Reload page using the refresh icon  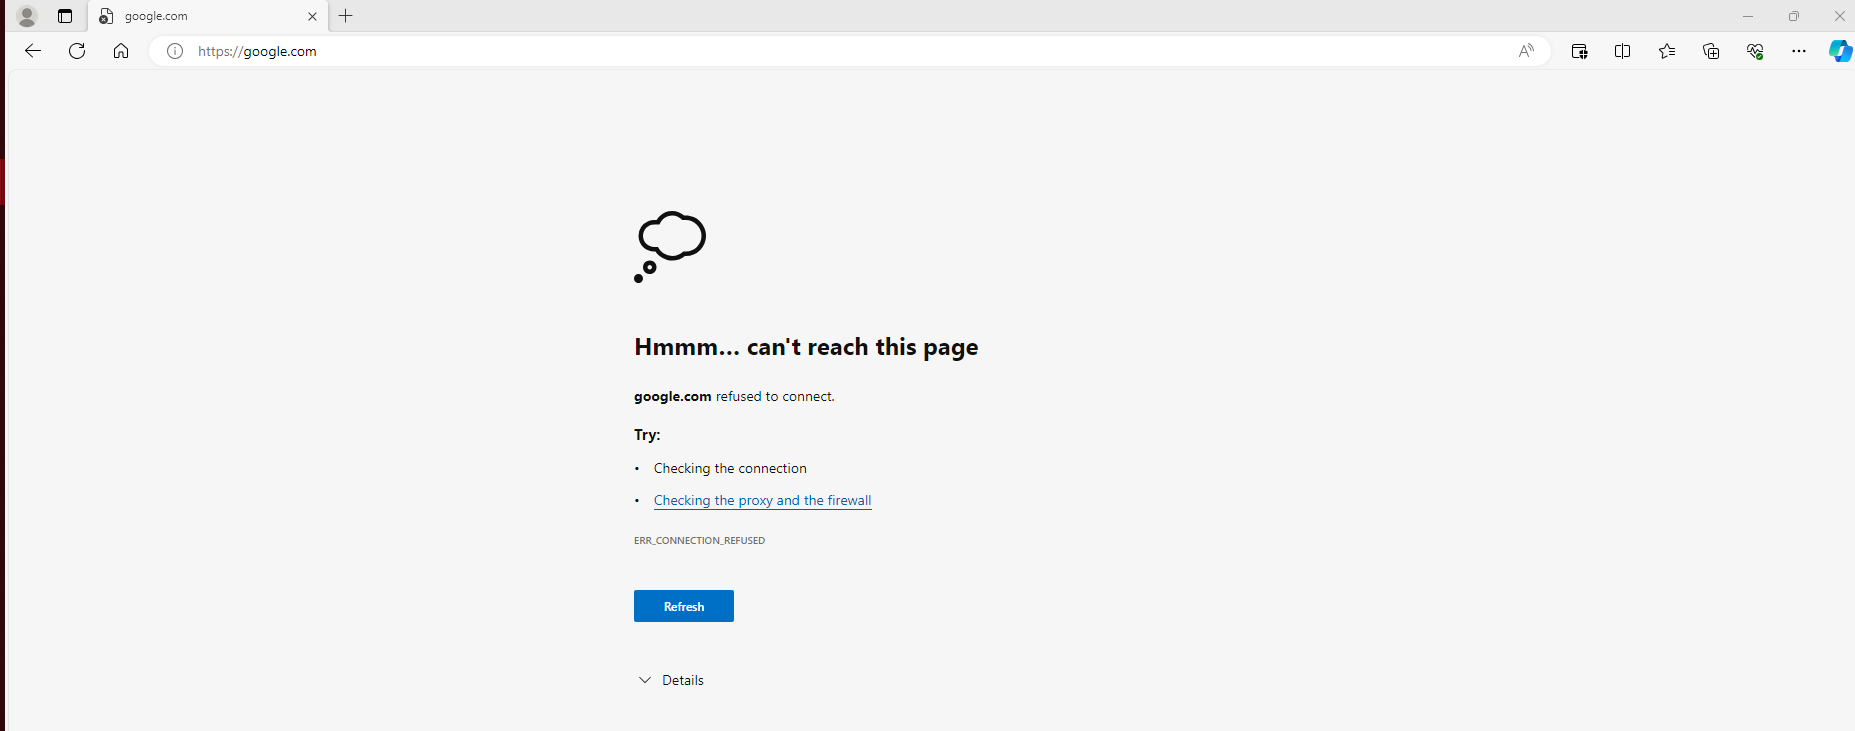tap(77, 51)
